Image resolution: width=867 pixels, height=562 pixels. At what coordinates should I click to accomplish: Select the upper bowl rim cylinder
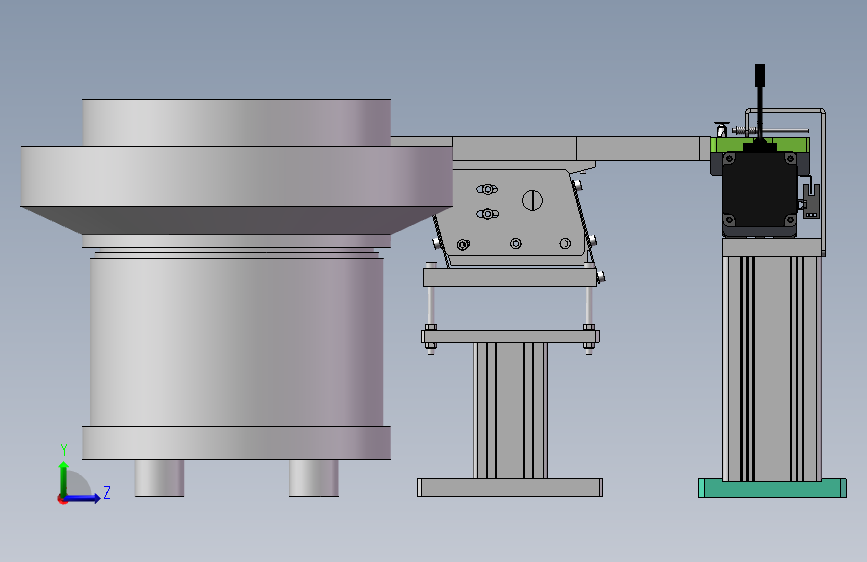coord(237,123)
